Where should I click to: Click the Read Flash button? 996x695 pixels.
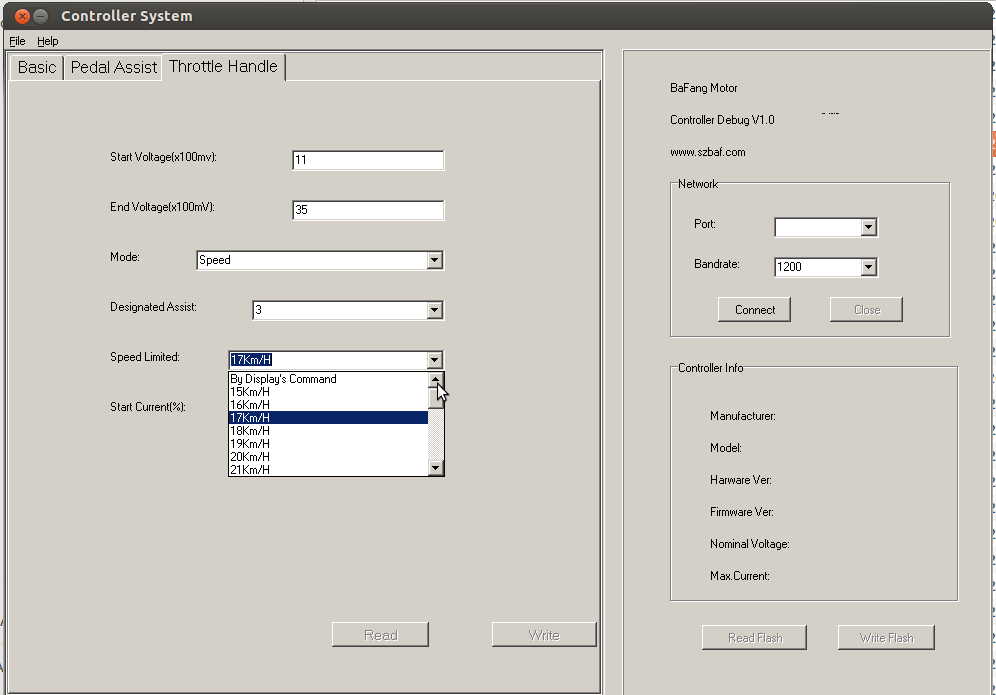coord(755,638)
